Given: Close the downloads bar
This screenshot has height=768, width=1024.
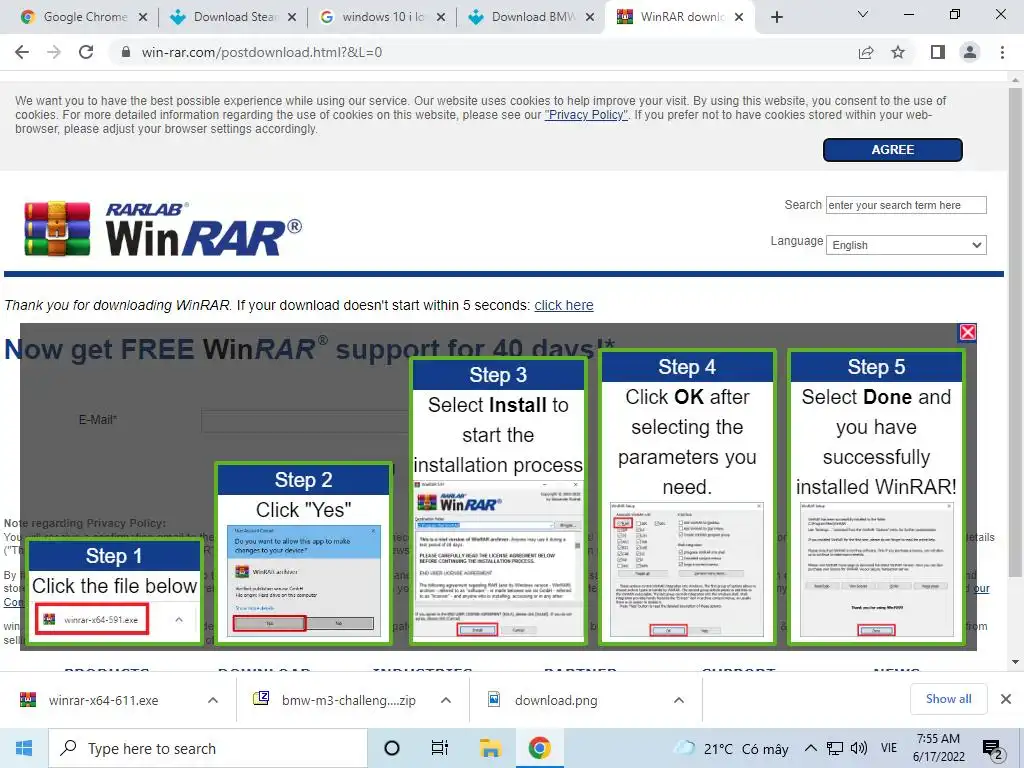Looking at the screenshot, I should click(x=1006, y=699).
